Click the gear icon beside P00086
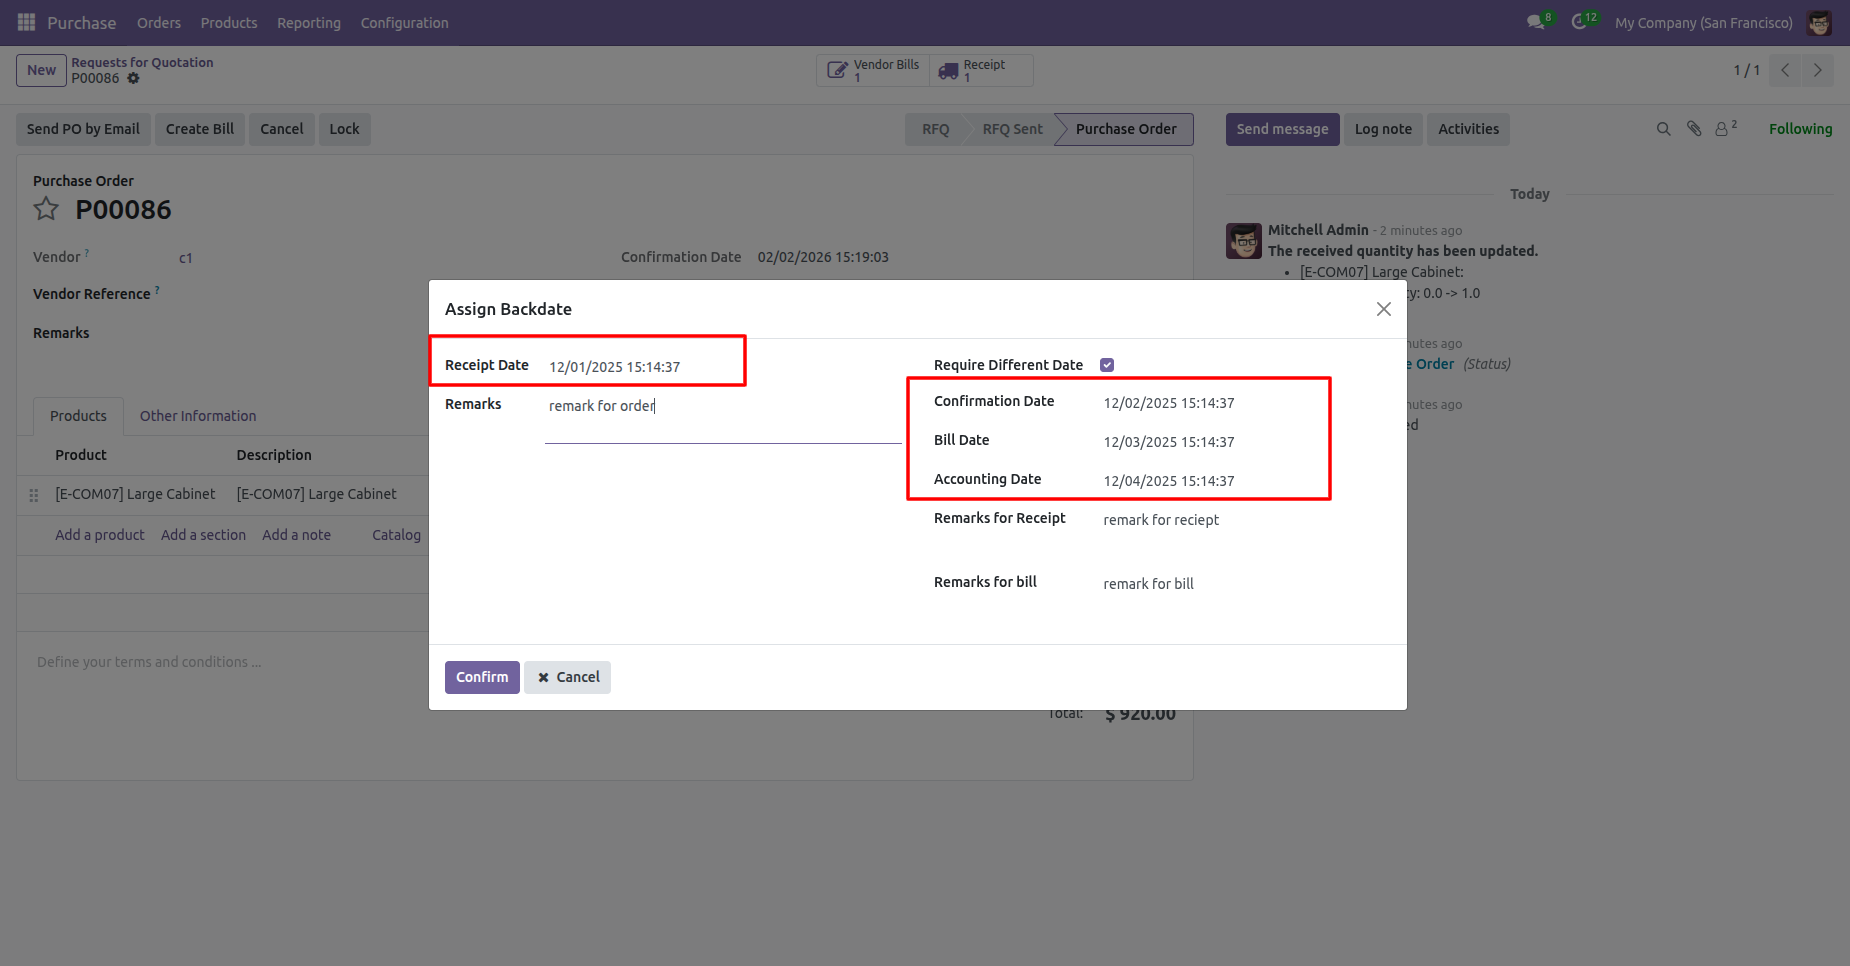Viewport: 1850px width, 966px height. click(x=133, y=78)
